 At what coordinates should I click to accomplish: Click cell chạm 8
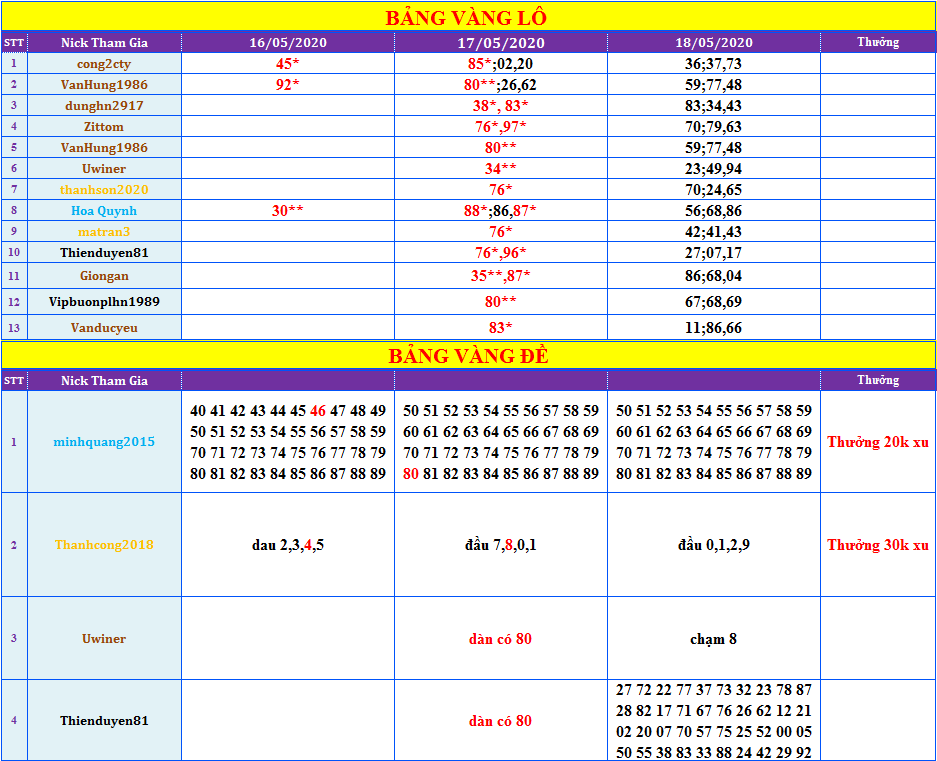coord(714,639)
